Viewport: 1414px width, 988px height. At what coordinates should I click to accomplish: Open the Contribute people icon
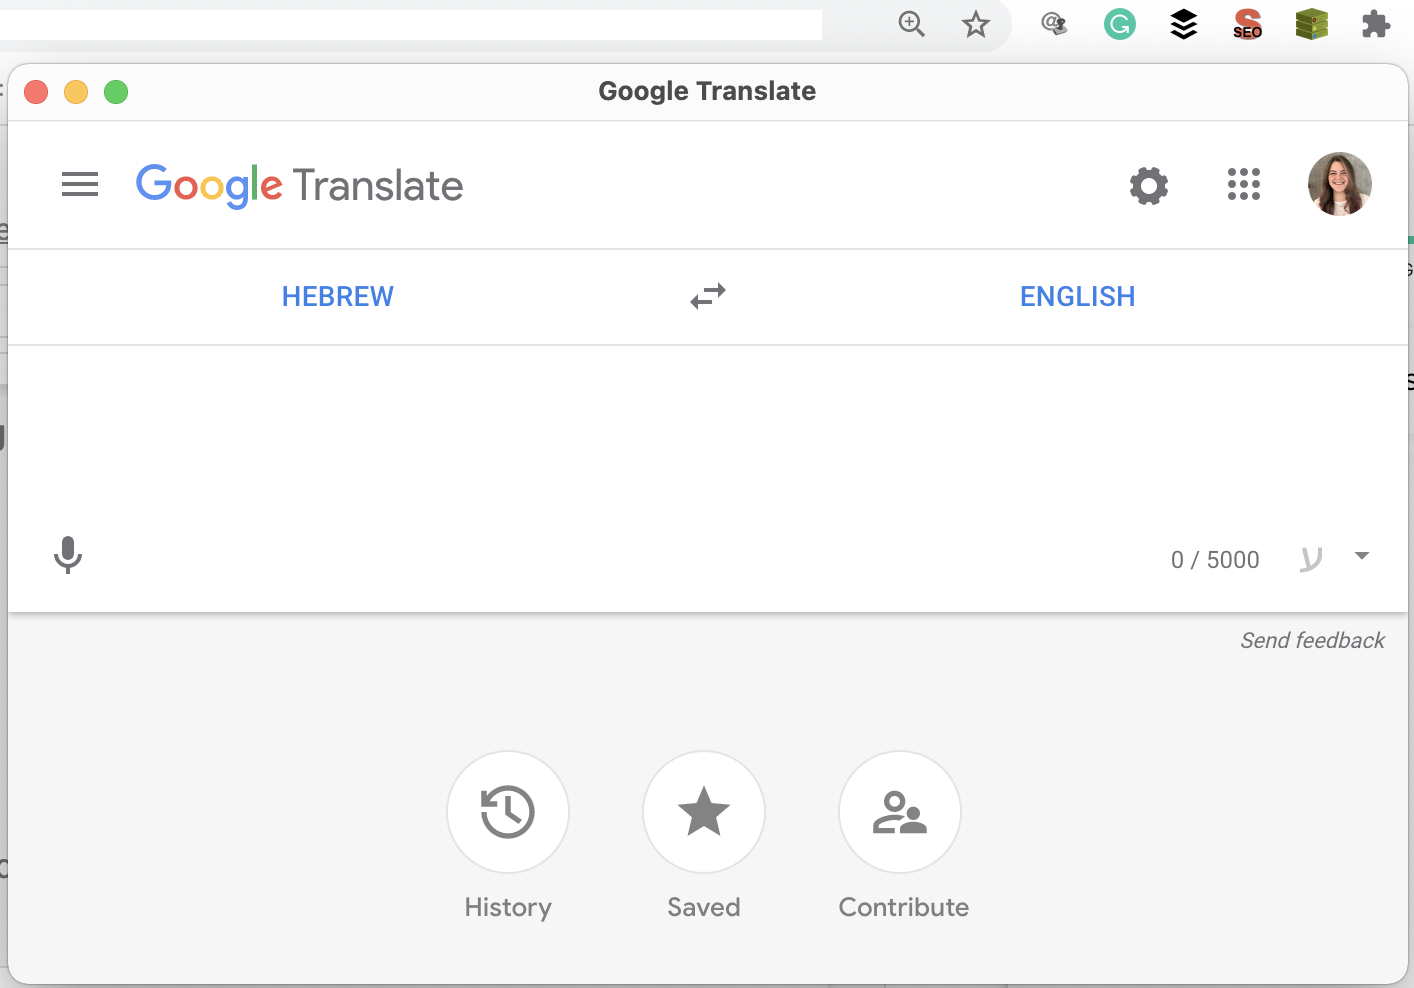click(x=900, y=812)
